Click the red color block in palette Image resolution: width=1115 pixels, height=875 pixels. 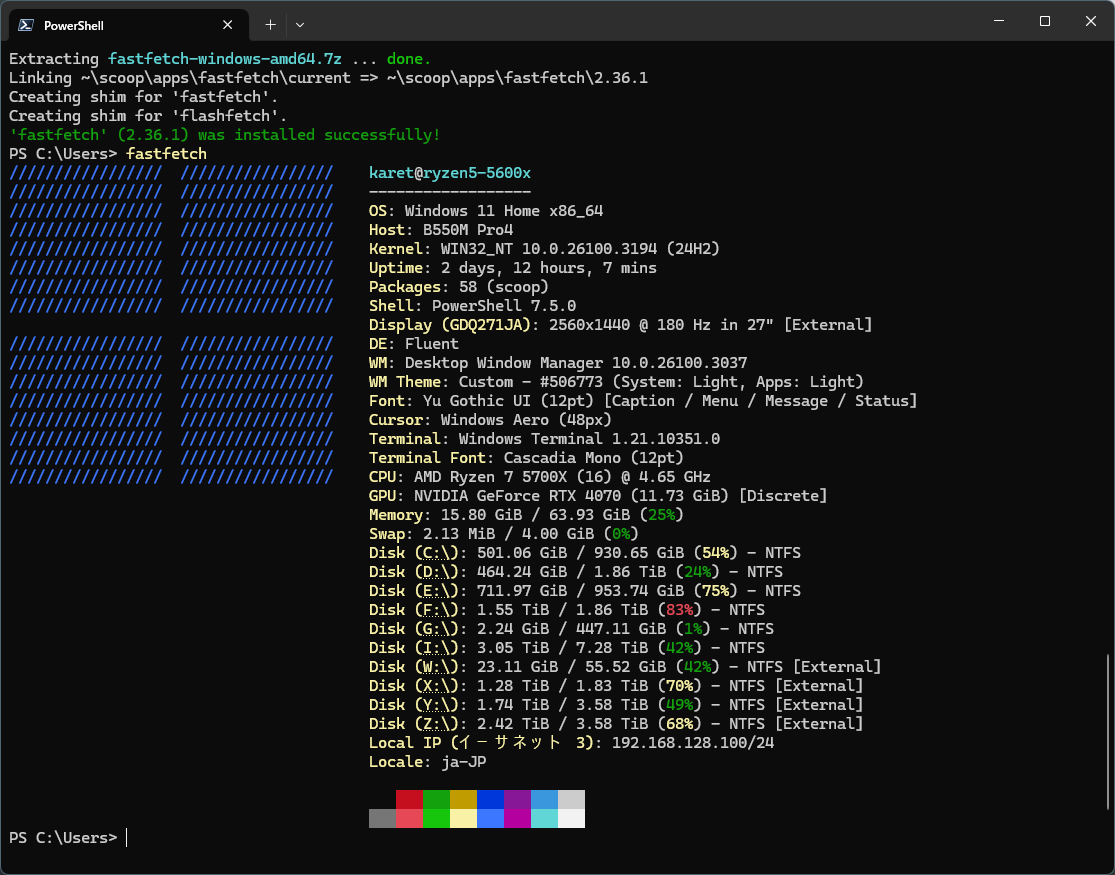[x=410, y=800]
